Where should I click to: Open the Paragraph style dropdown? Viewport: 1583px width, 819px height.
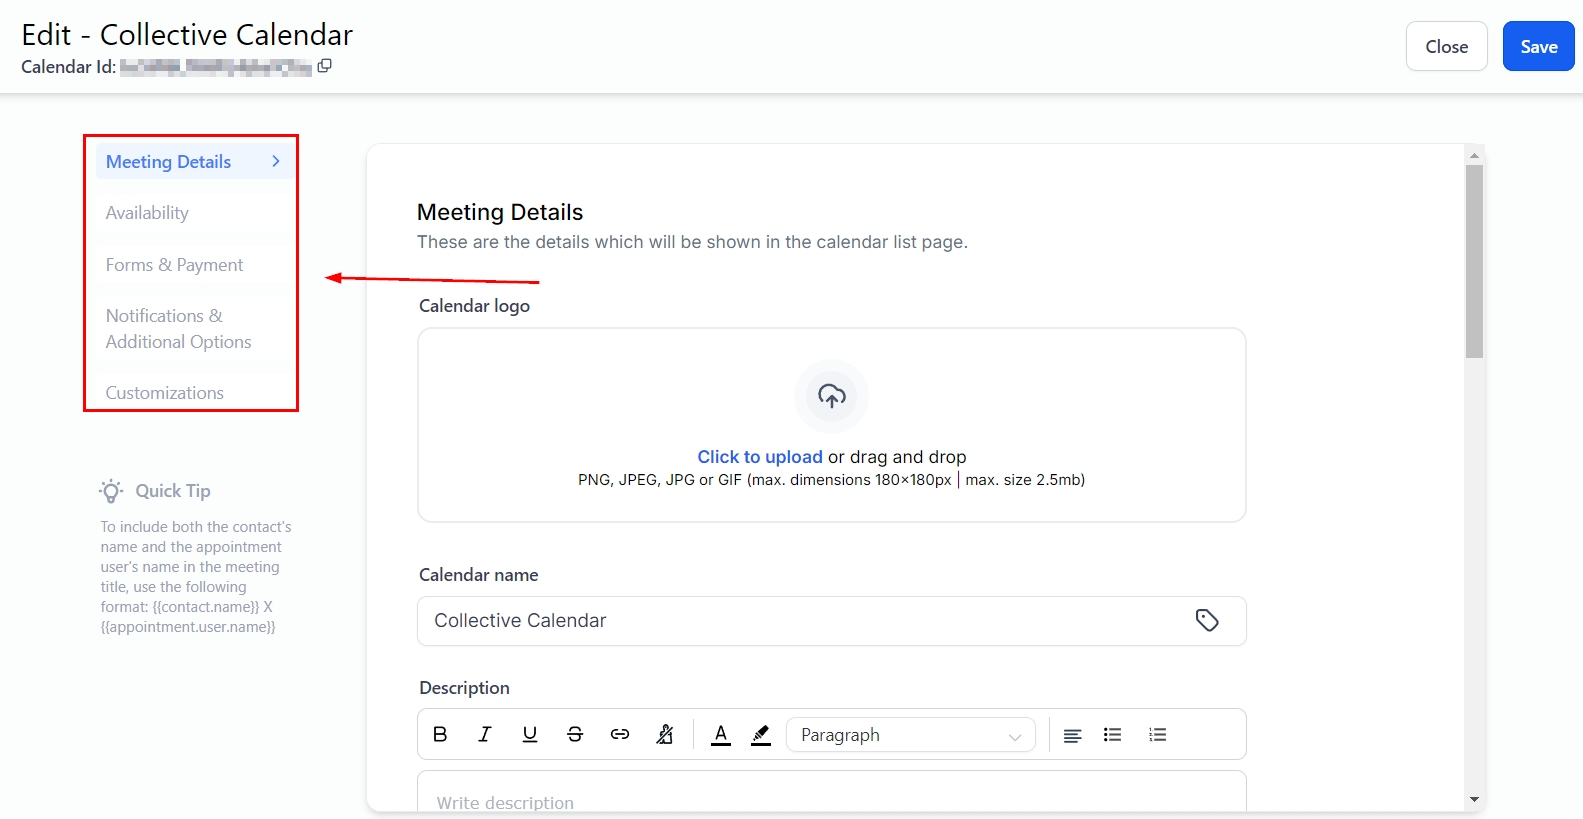click(911, 735)
